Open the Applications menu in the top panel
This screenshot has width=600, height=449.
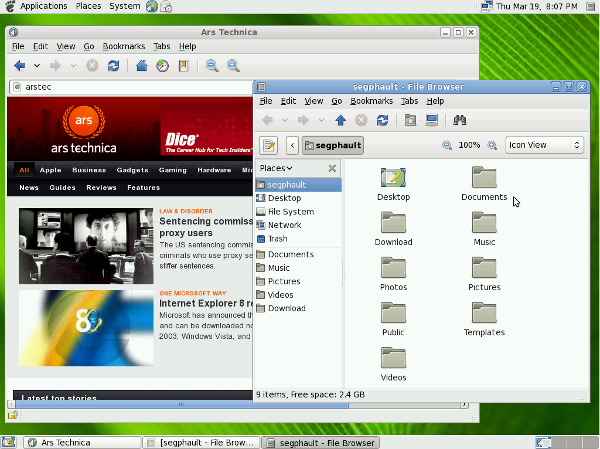coord(44,6)
